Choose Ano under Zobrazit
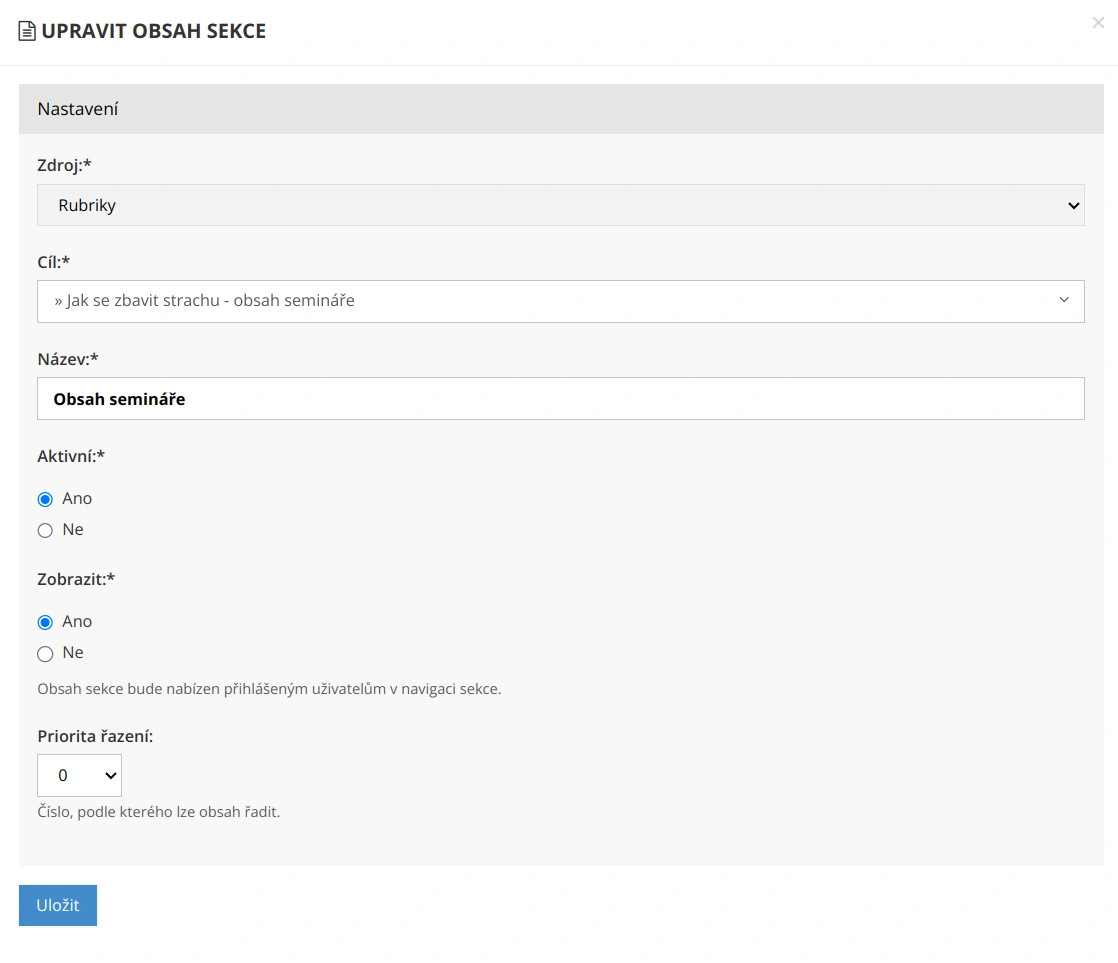Screen dimensions: 1118x963 tap(45, 622)
